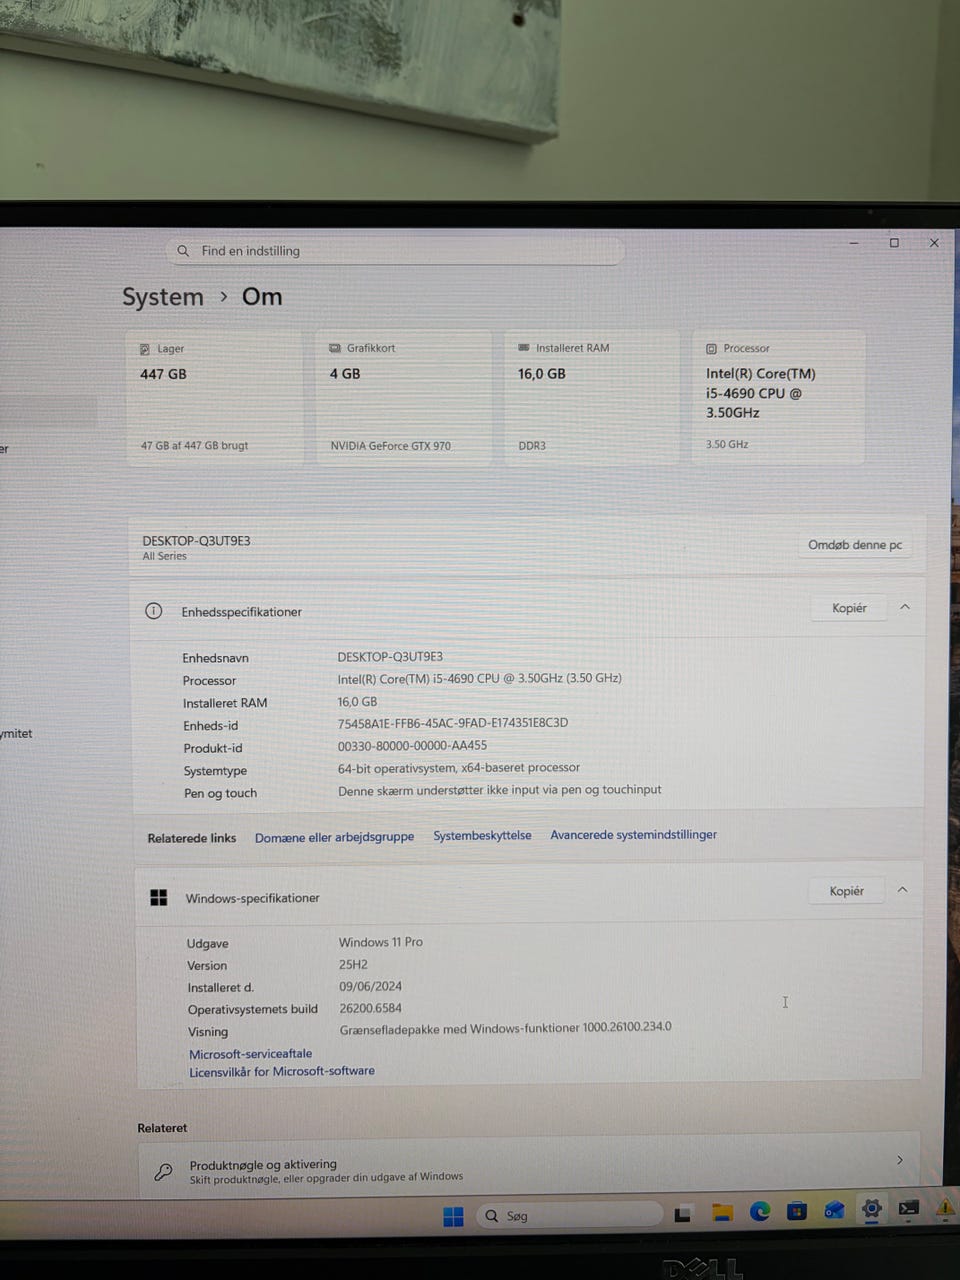
Task: Open the Installeret RAM 16,0 GB card
Action: pos(592,396)
